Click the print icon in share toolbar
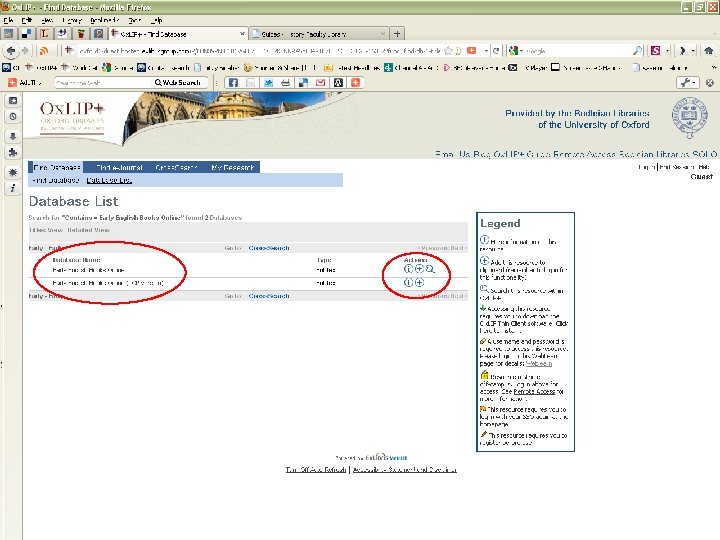Screen dimensions: 720x540 286,83
